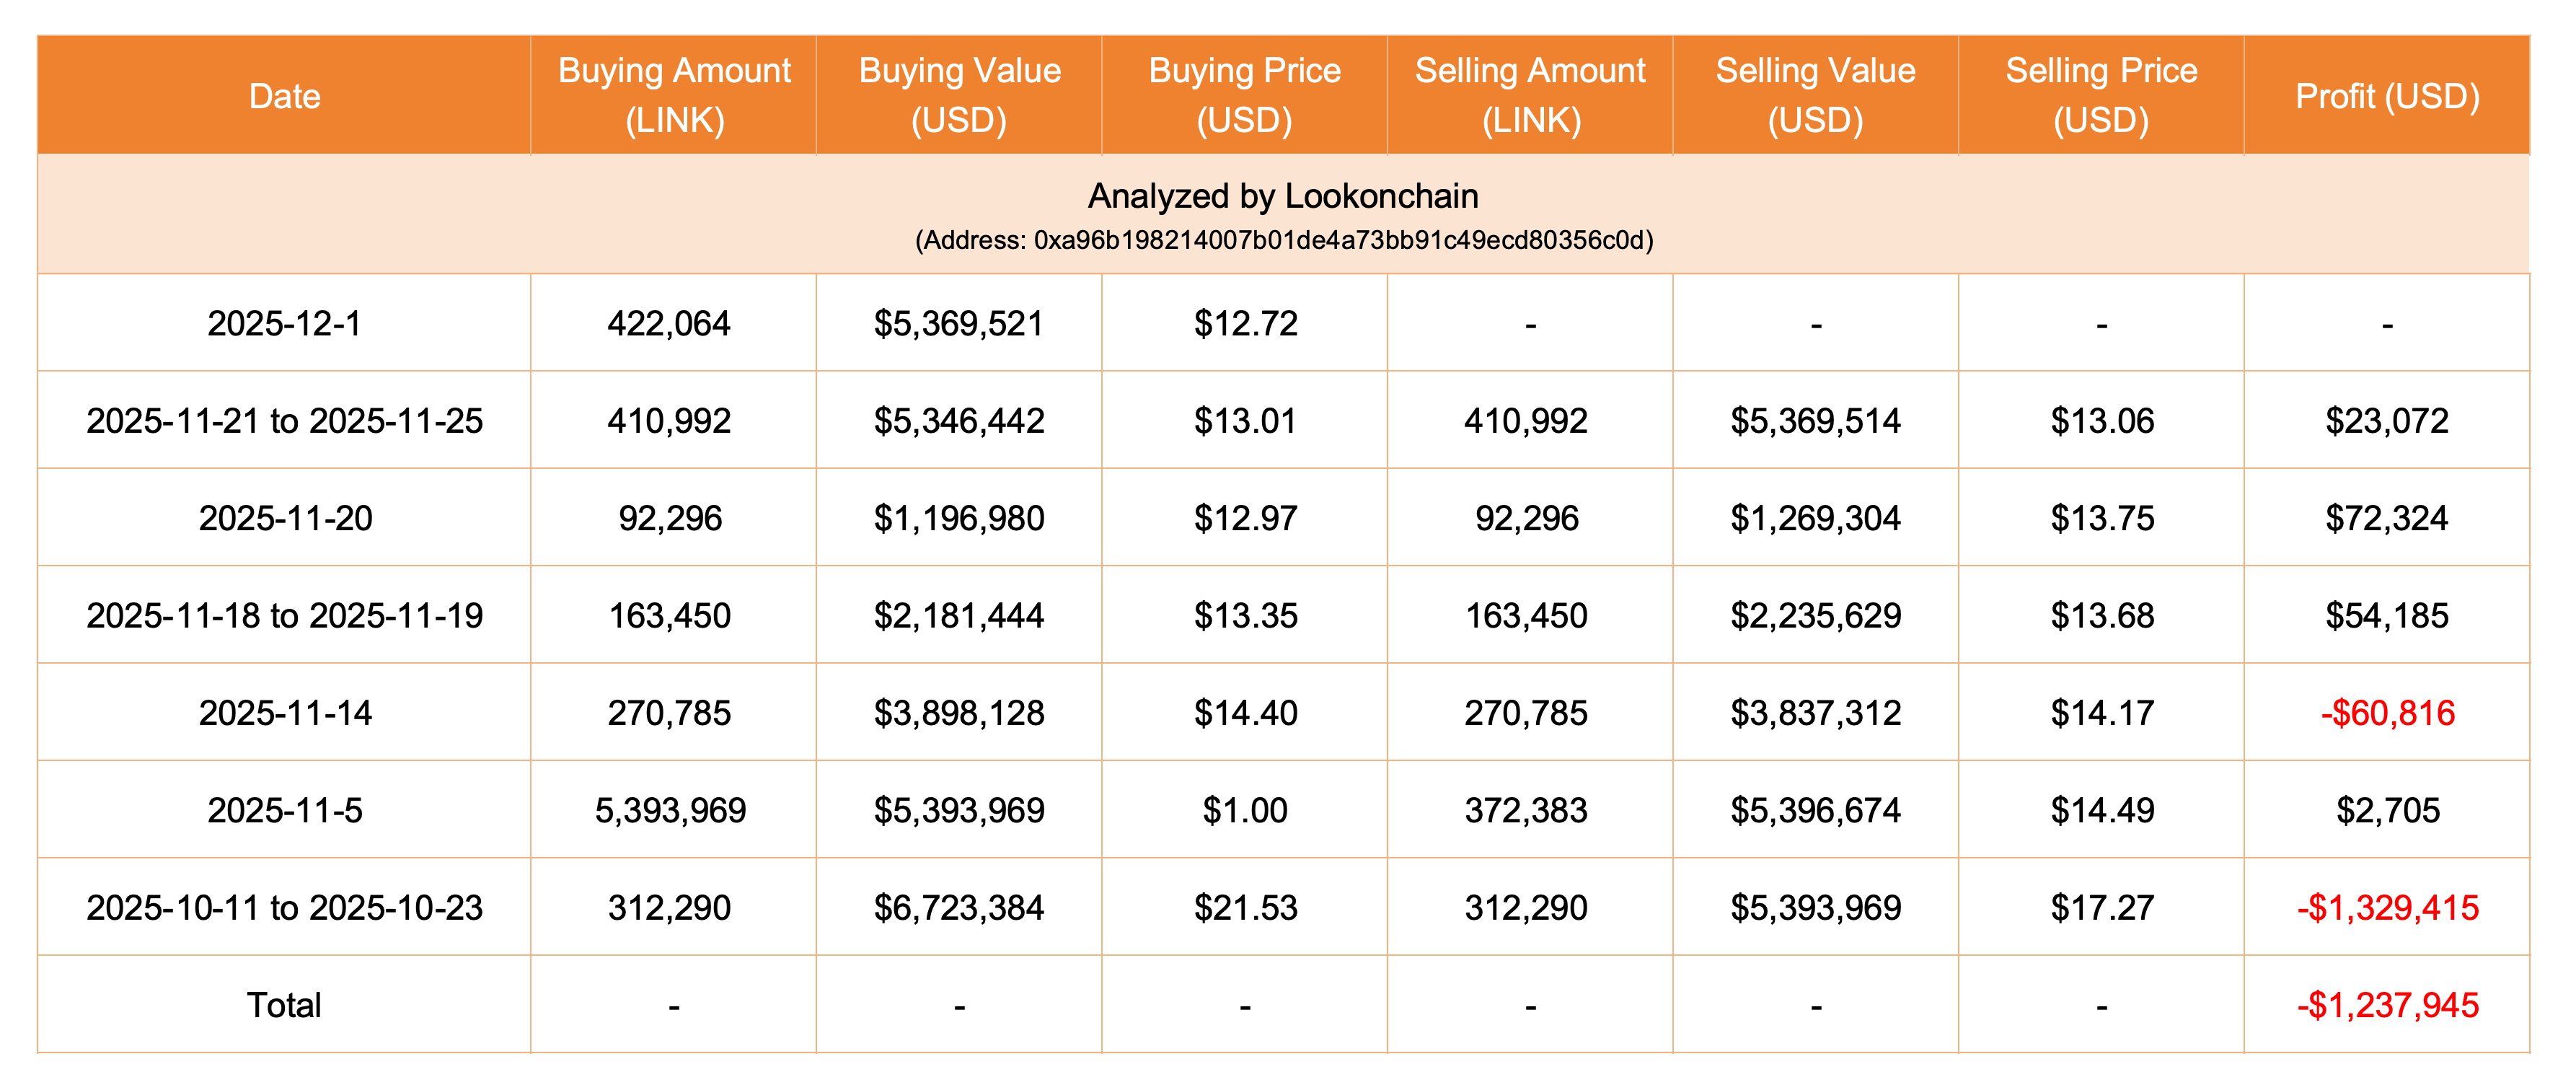
Task: Select the Buying Amount (LINK) header
Action: tap(674, 96)
